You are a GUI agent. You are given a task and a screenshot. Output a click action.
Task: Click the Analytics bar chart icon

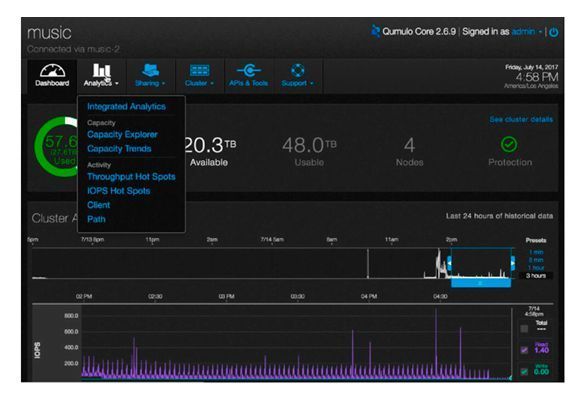pyautogui.click(x=101, y=70)
